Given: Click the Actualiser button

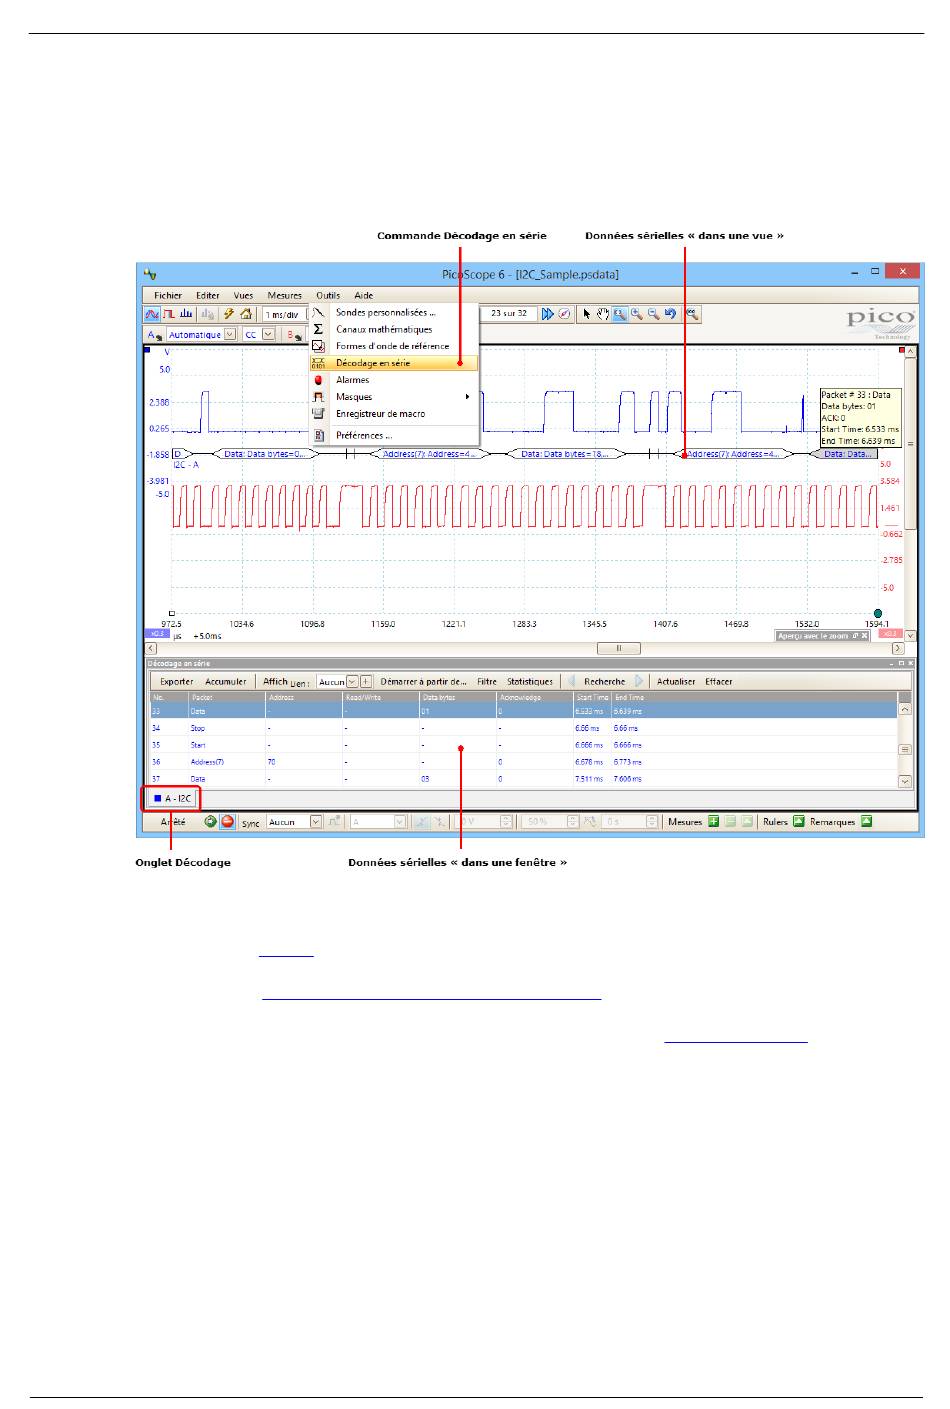Looking at the screenshot, I should (x=676, y=682).
